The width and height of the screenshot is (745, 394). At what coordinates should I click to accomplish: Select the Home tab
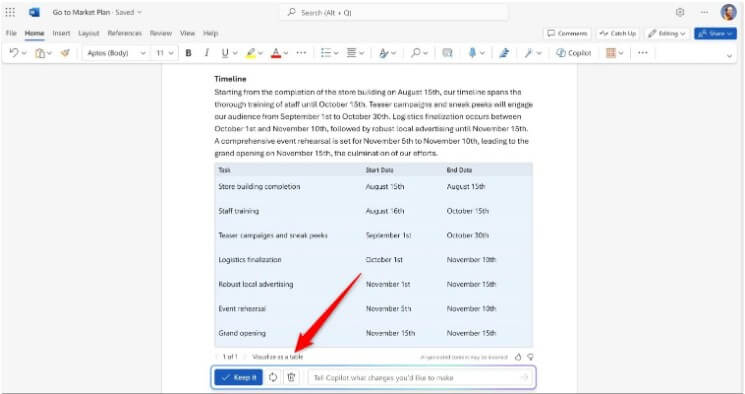(x=34, y=33)
